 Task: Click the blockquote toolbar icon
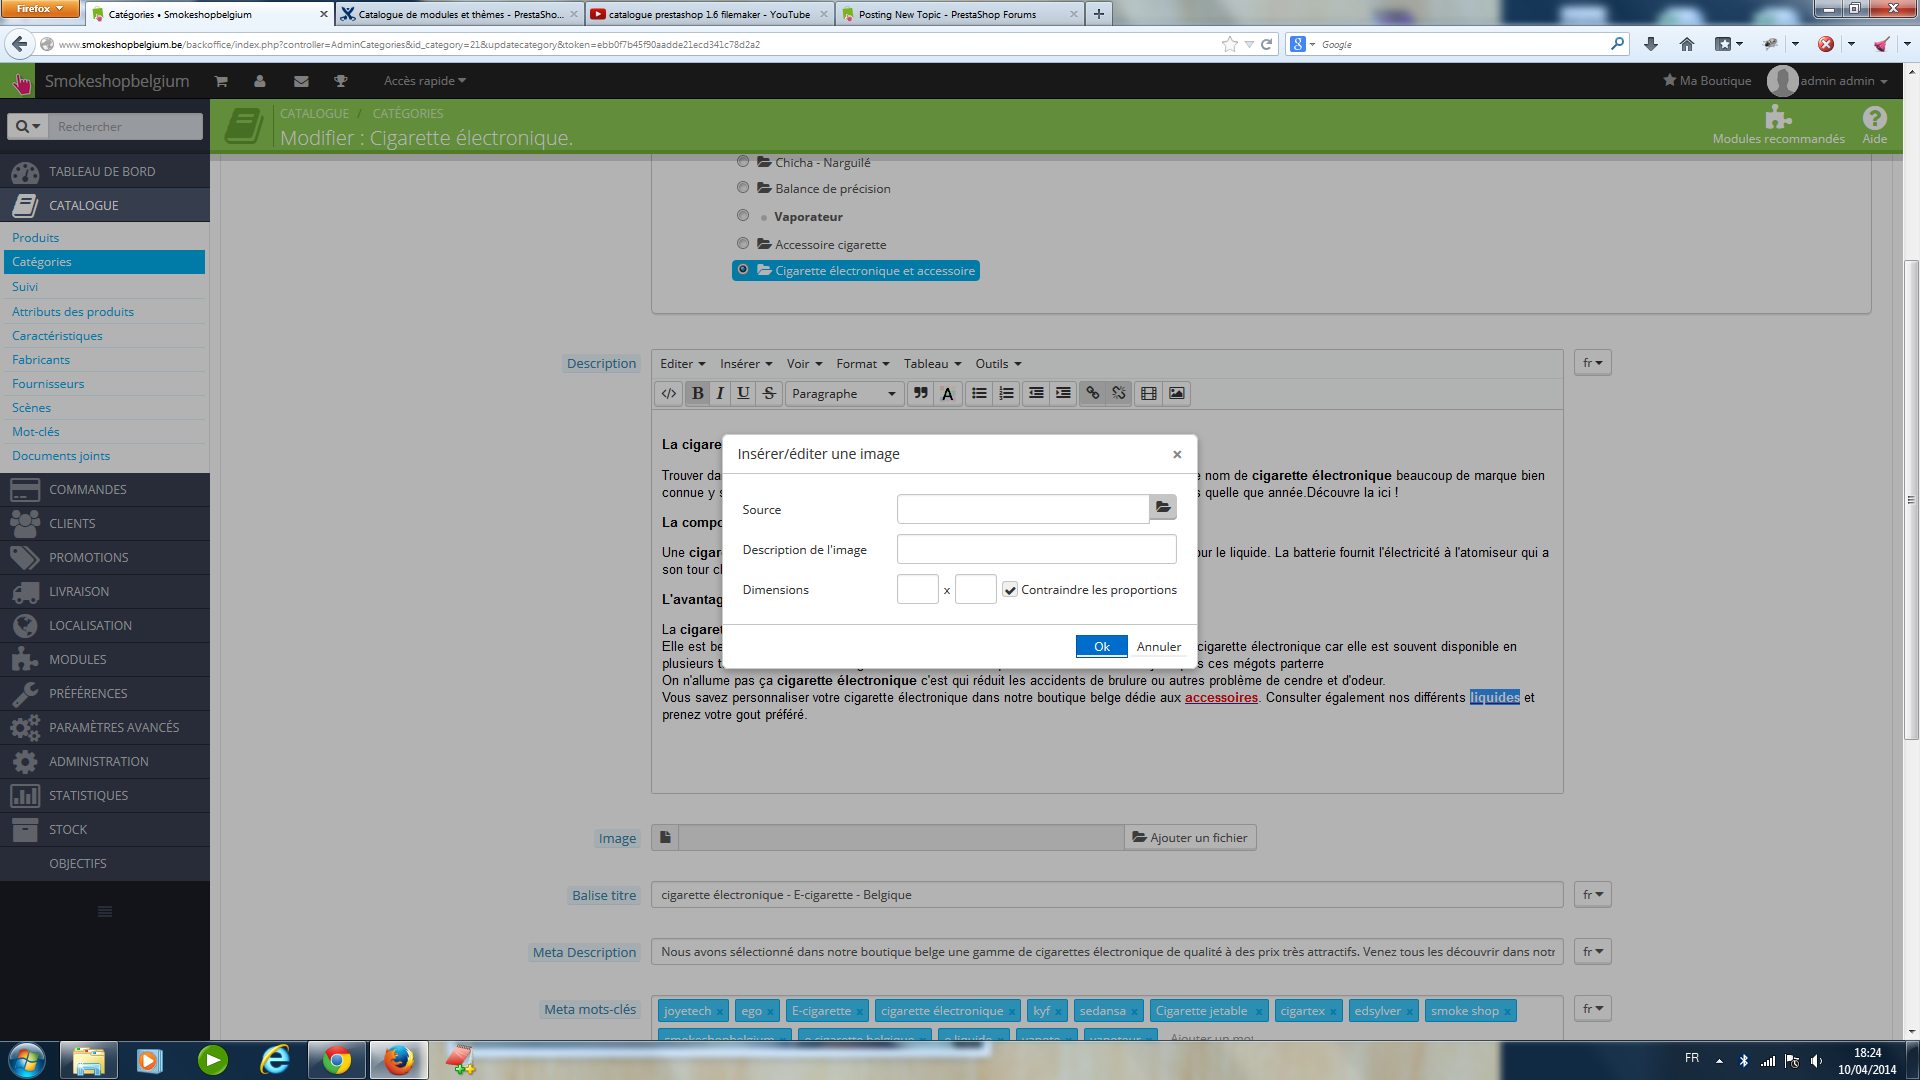coord(920,394)
